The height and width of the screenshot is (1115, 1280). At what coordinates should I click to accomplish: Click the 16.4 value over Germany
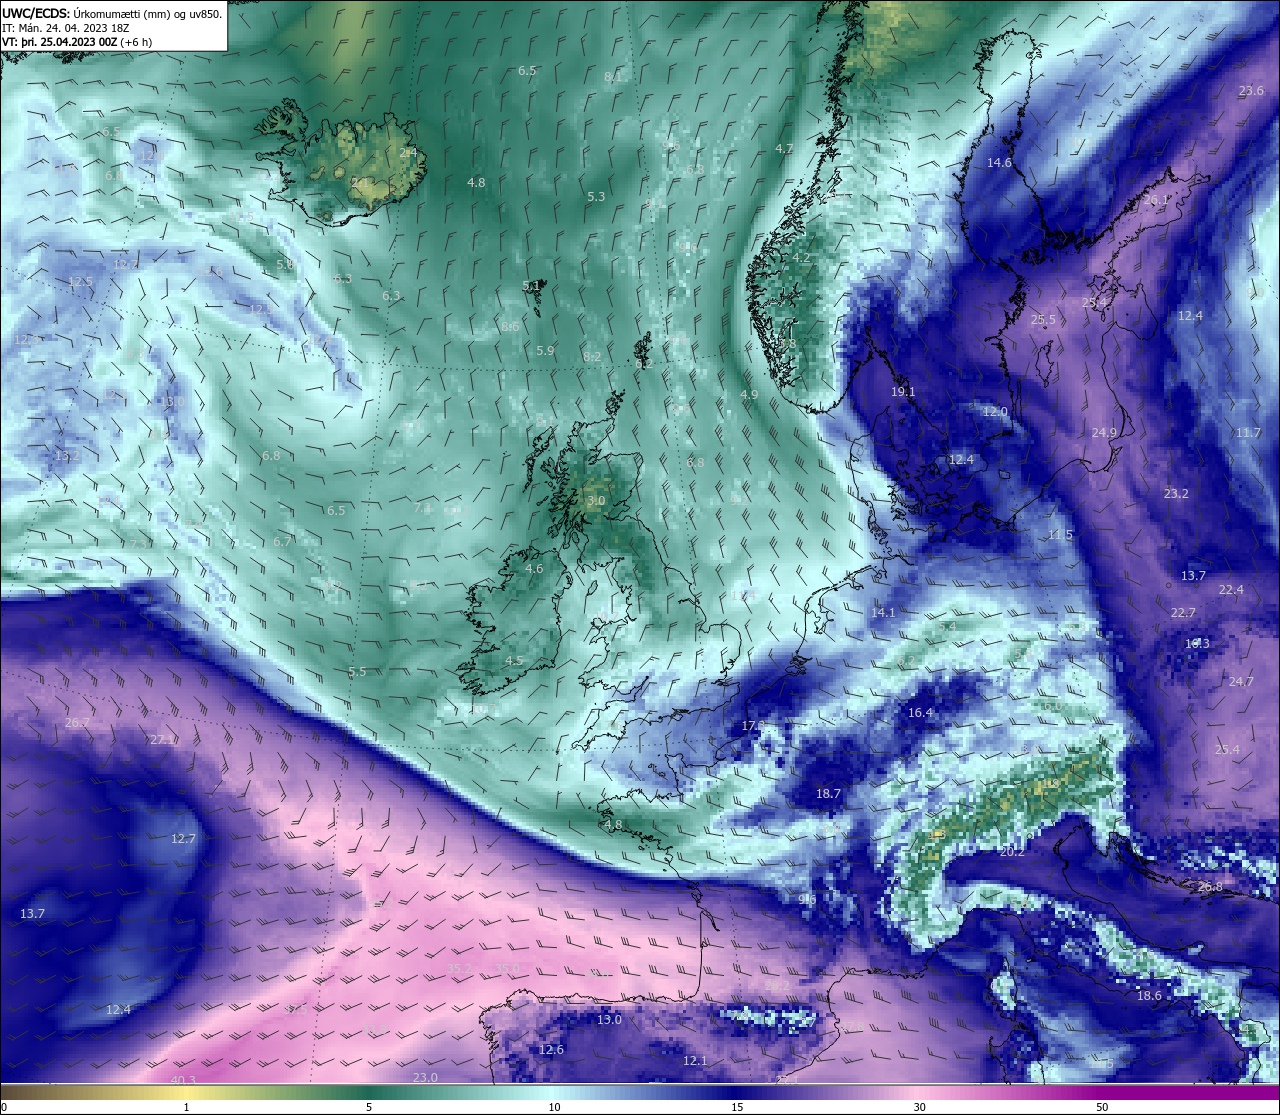[920, 713]
